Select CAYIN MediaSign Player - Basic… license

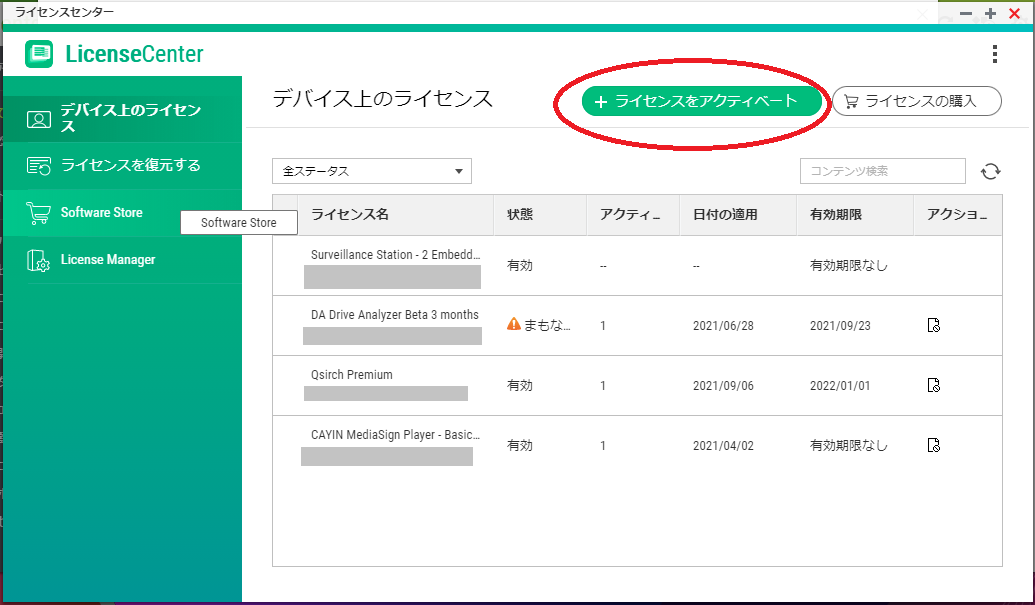[395, 435]
